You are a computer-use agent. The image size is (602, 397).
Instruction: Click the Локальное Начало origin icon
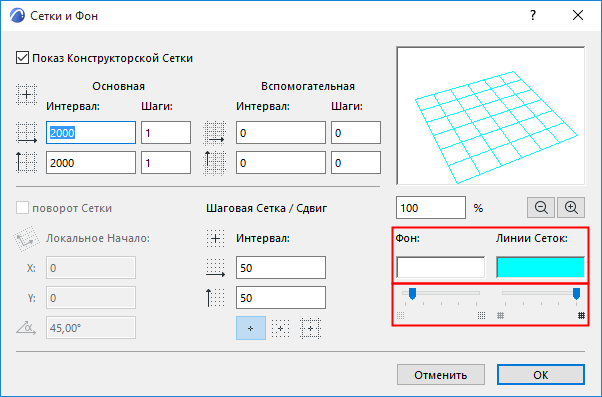pos(26,238)
